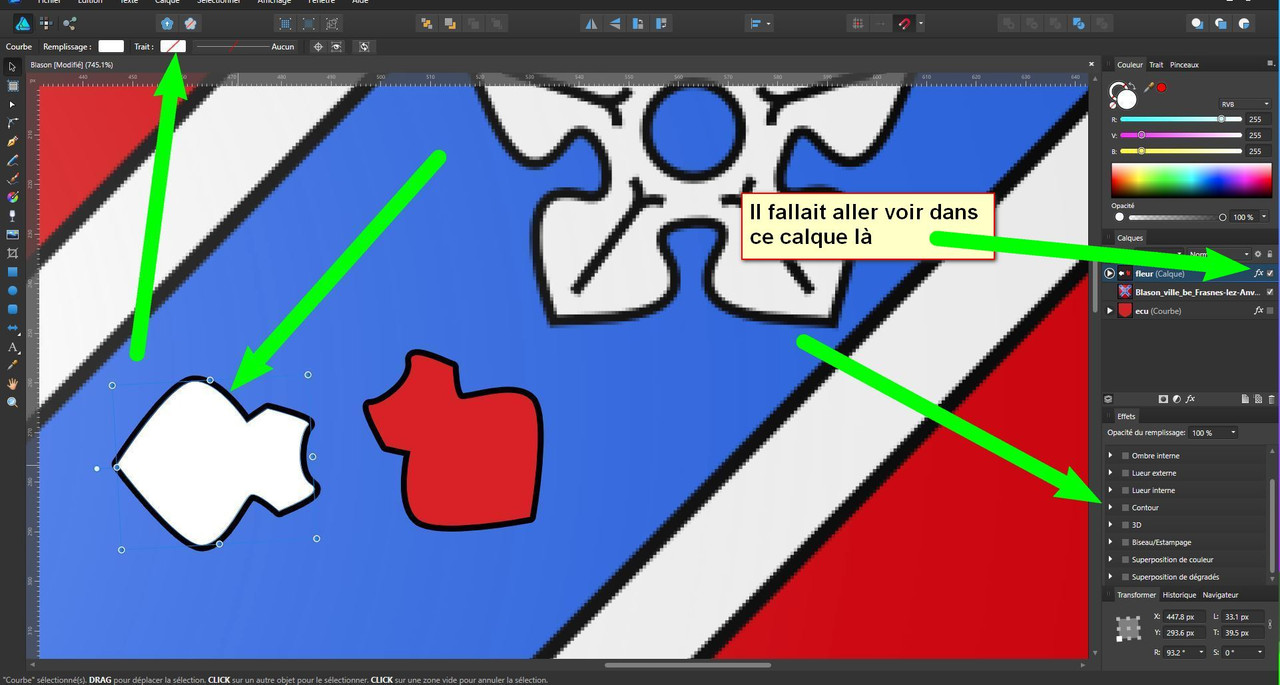This screenshot has width=1280, height=685.
Task: Open the alignment options dropdown
Action: [759, 23]
